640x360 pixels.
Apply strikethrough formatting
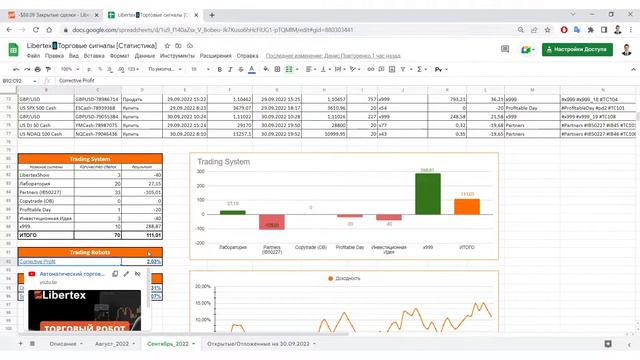(241, 69)
